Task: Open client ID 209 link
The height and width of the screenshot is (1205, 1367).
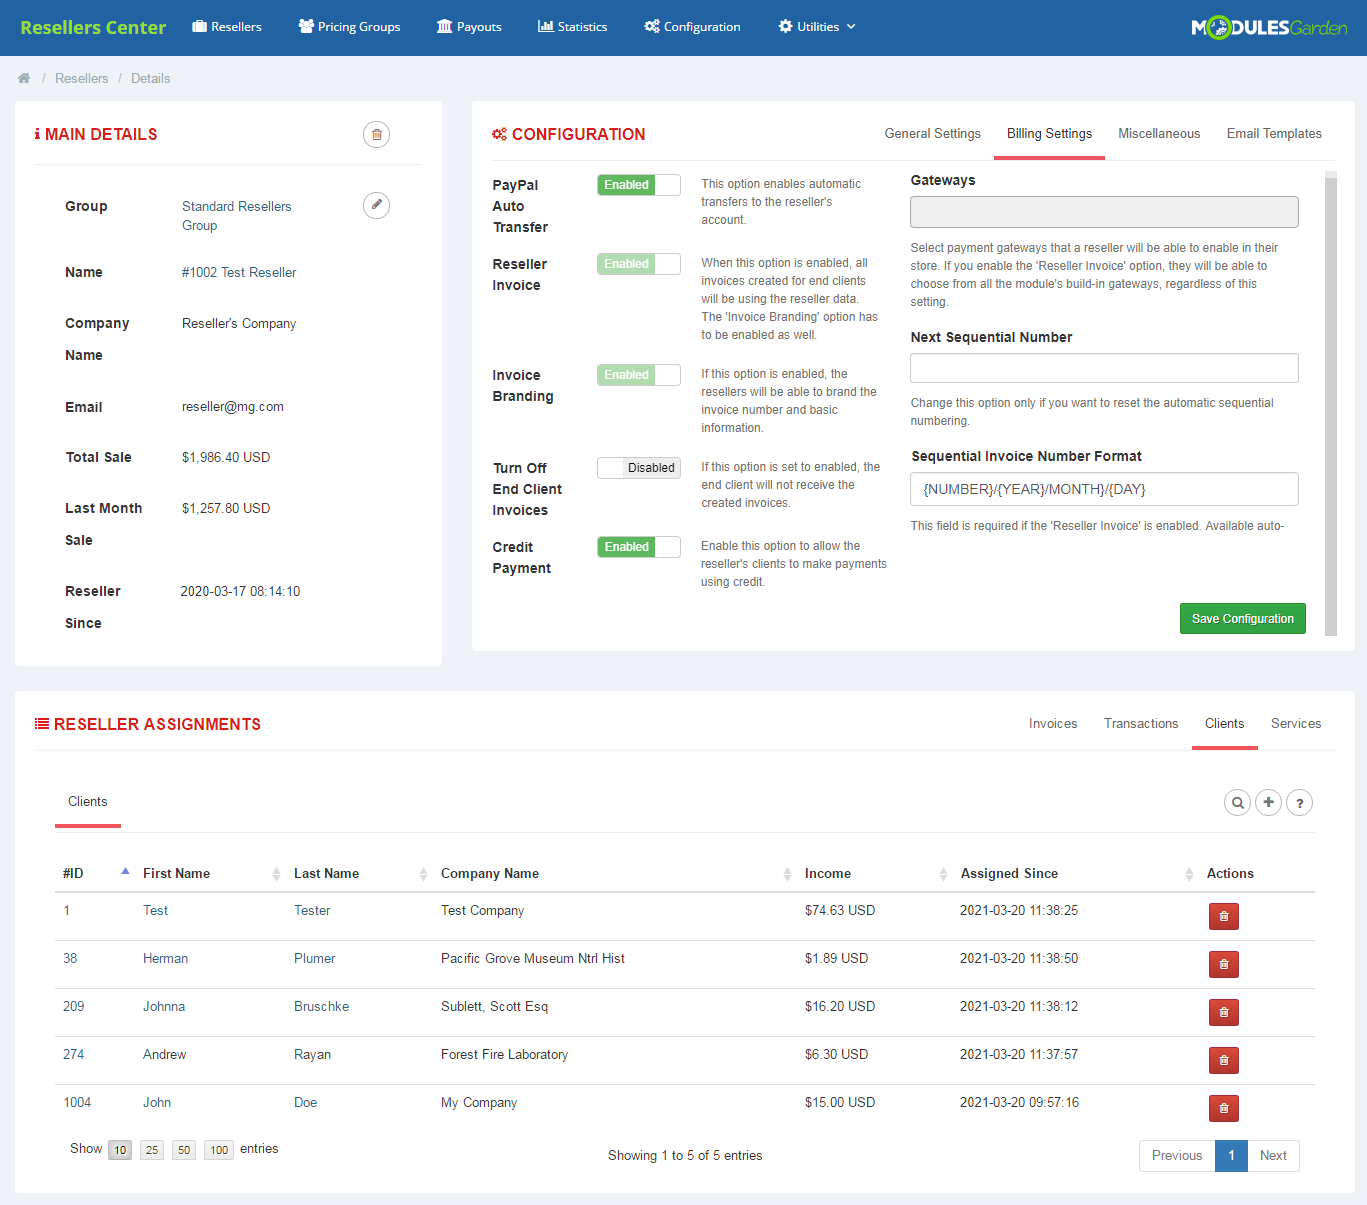Action: [74, 1006]
